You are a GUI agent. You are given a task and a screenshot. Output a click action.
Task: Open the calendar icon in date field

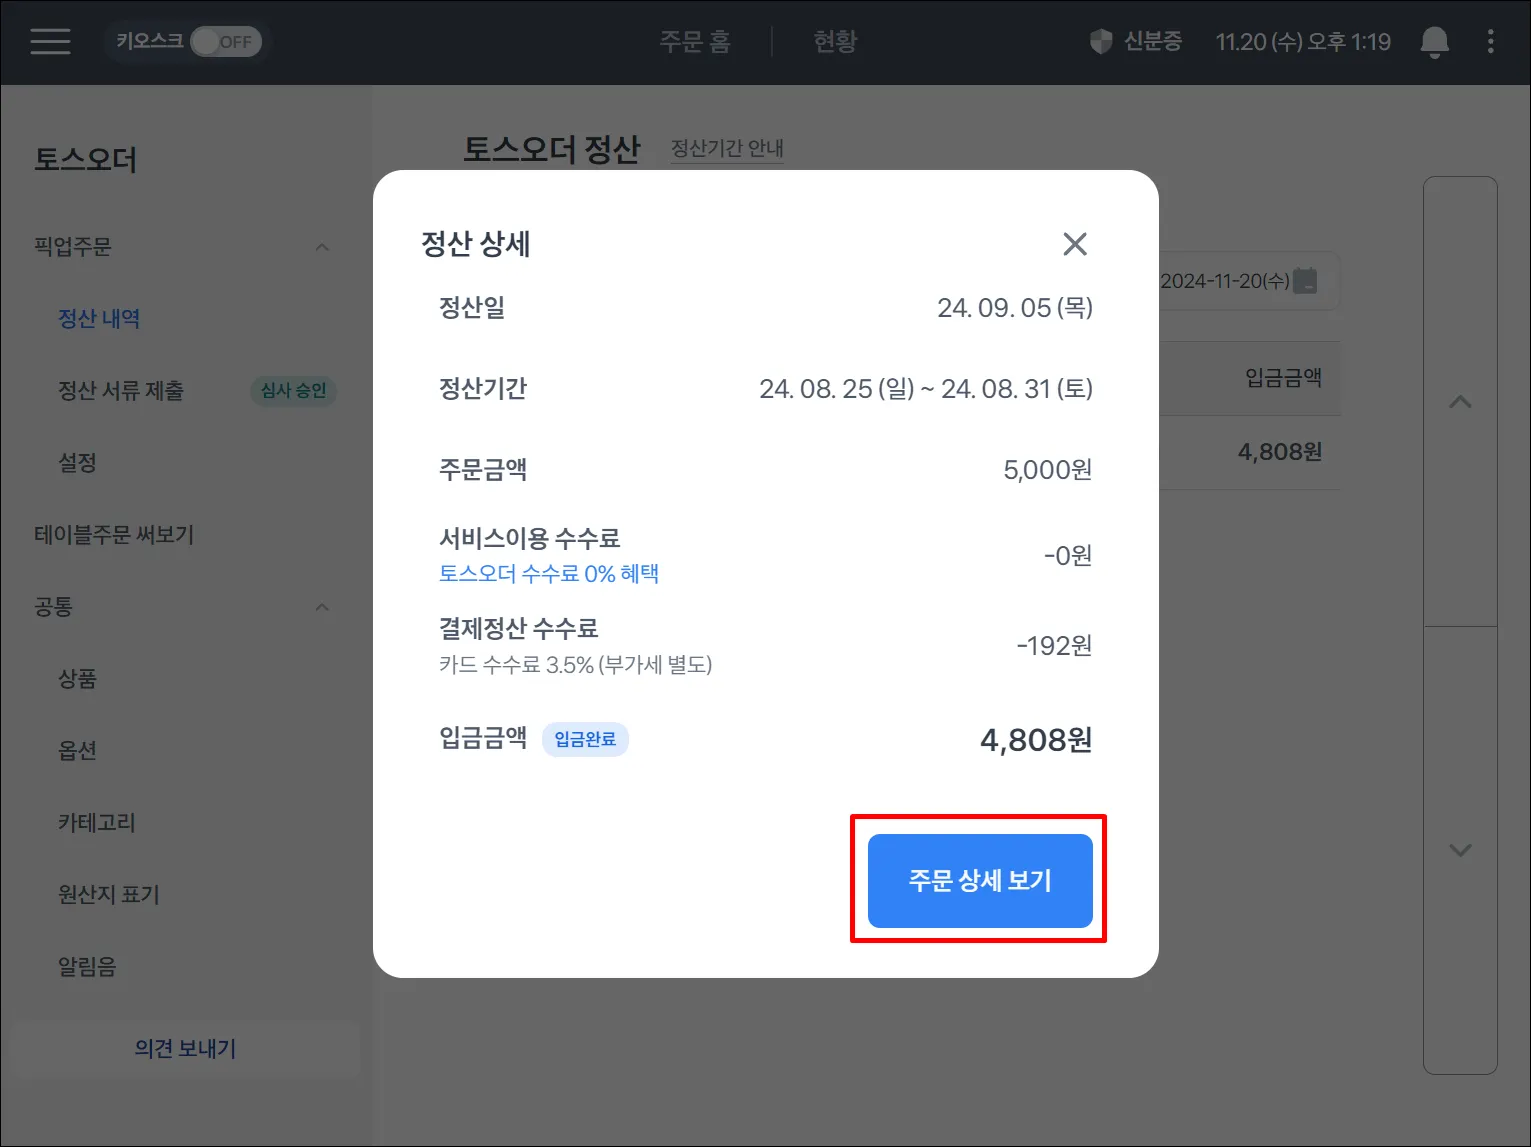pyautogui.click(x=1305, y=281)
